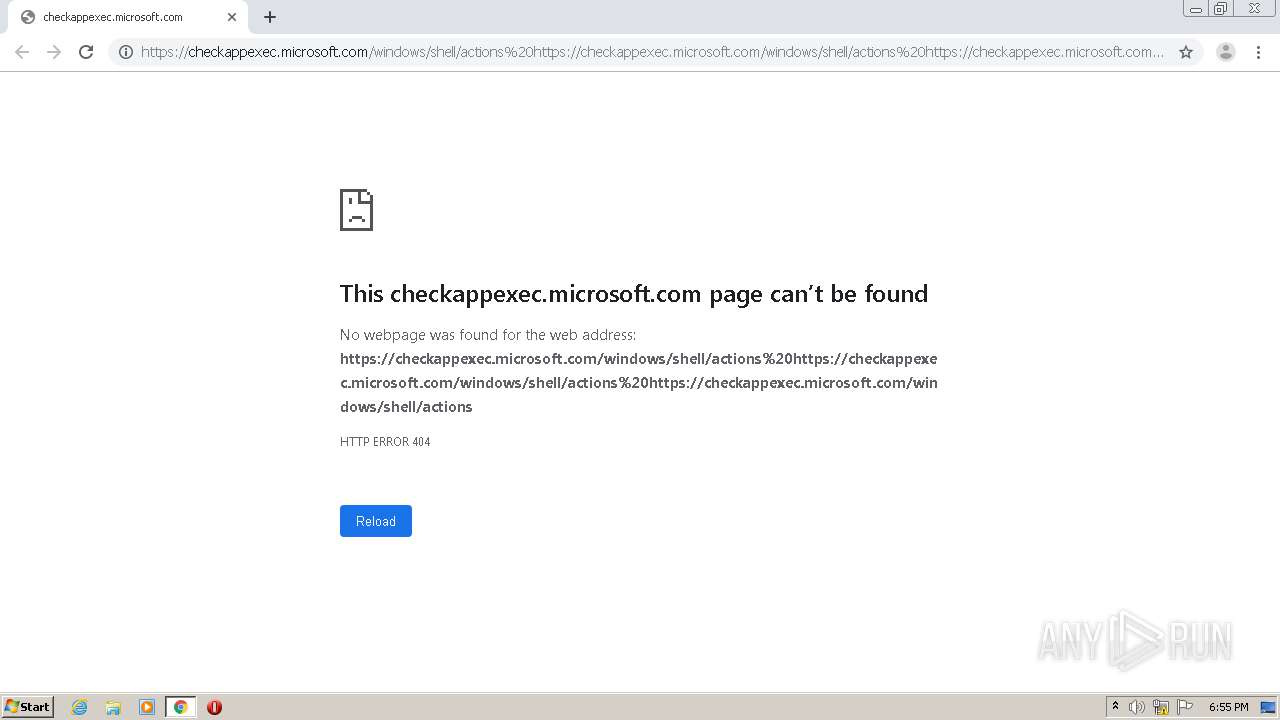
Task: Click the browser forward arrow
Action: [x=54, y=52]
